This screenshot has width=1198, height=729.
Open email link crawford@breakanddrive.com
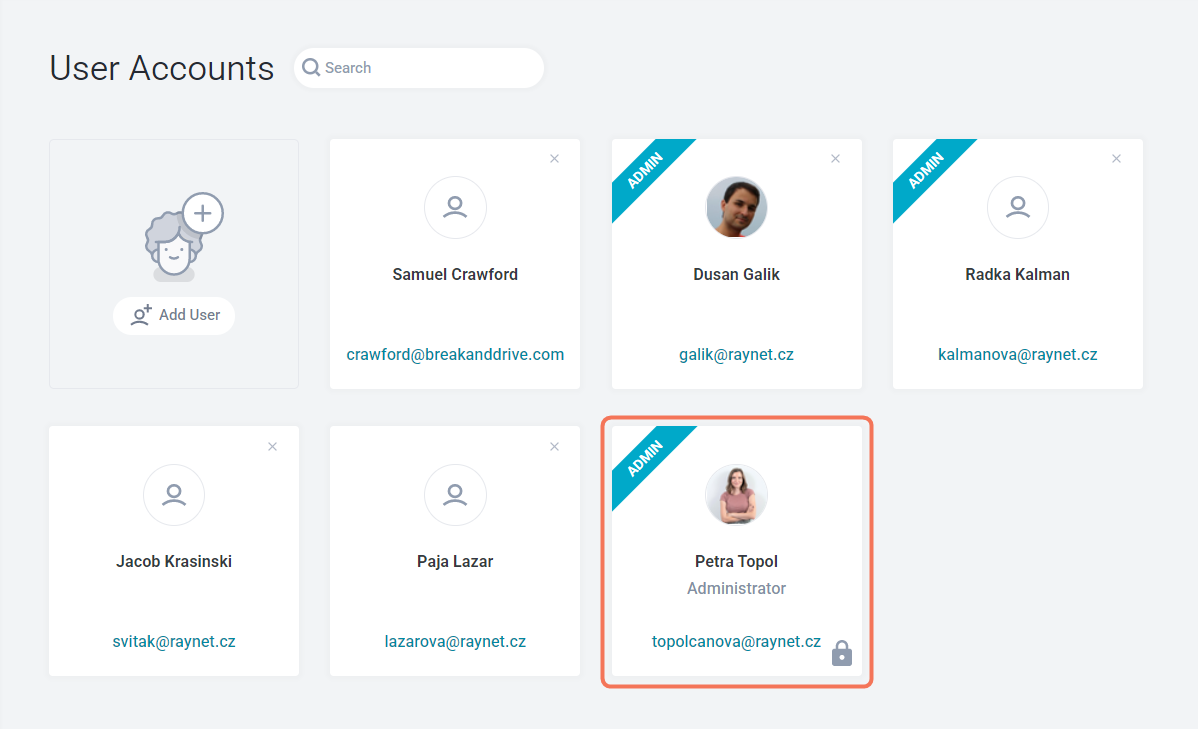pos(455,355)
